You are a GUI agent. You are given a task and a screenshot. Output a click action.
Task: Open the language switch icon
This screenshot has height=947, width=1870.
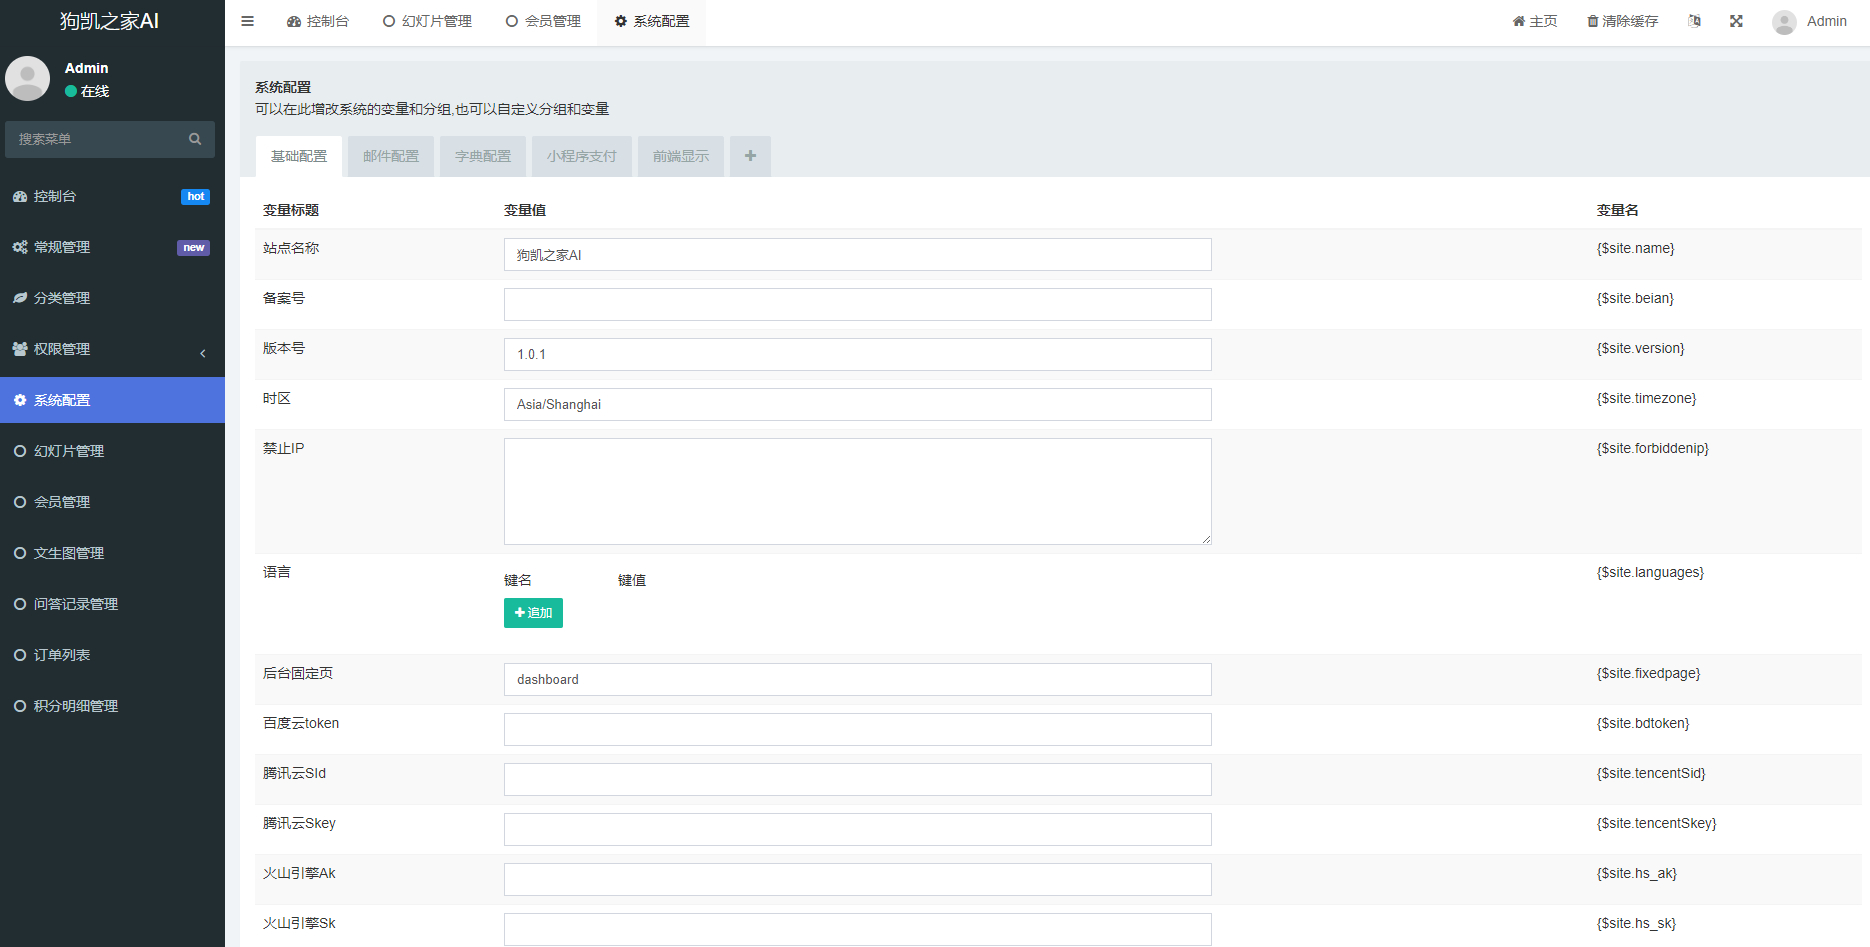click(1694, 21)
